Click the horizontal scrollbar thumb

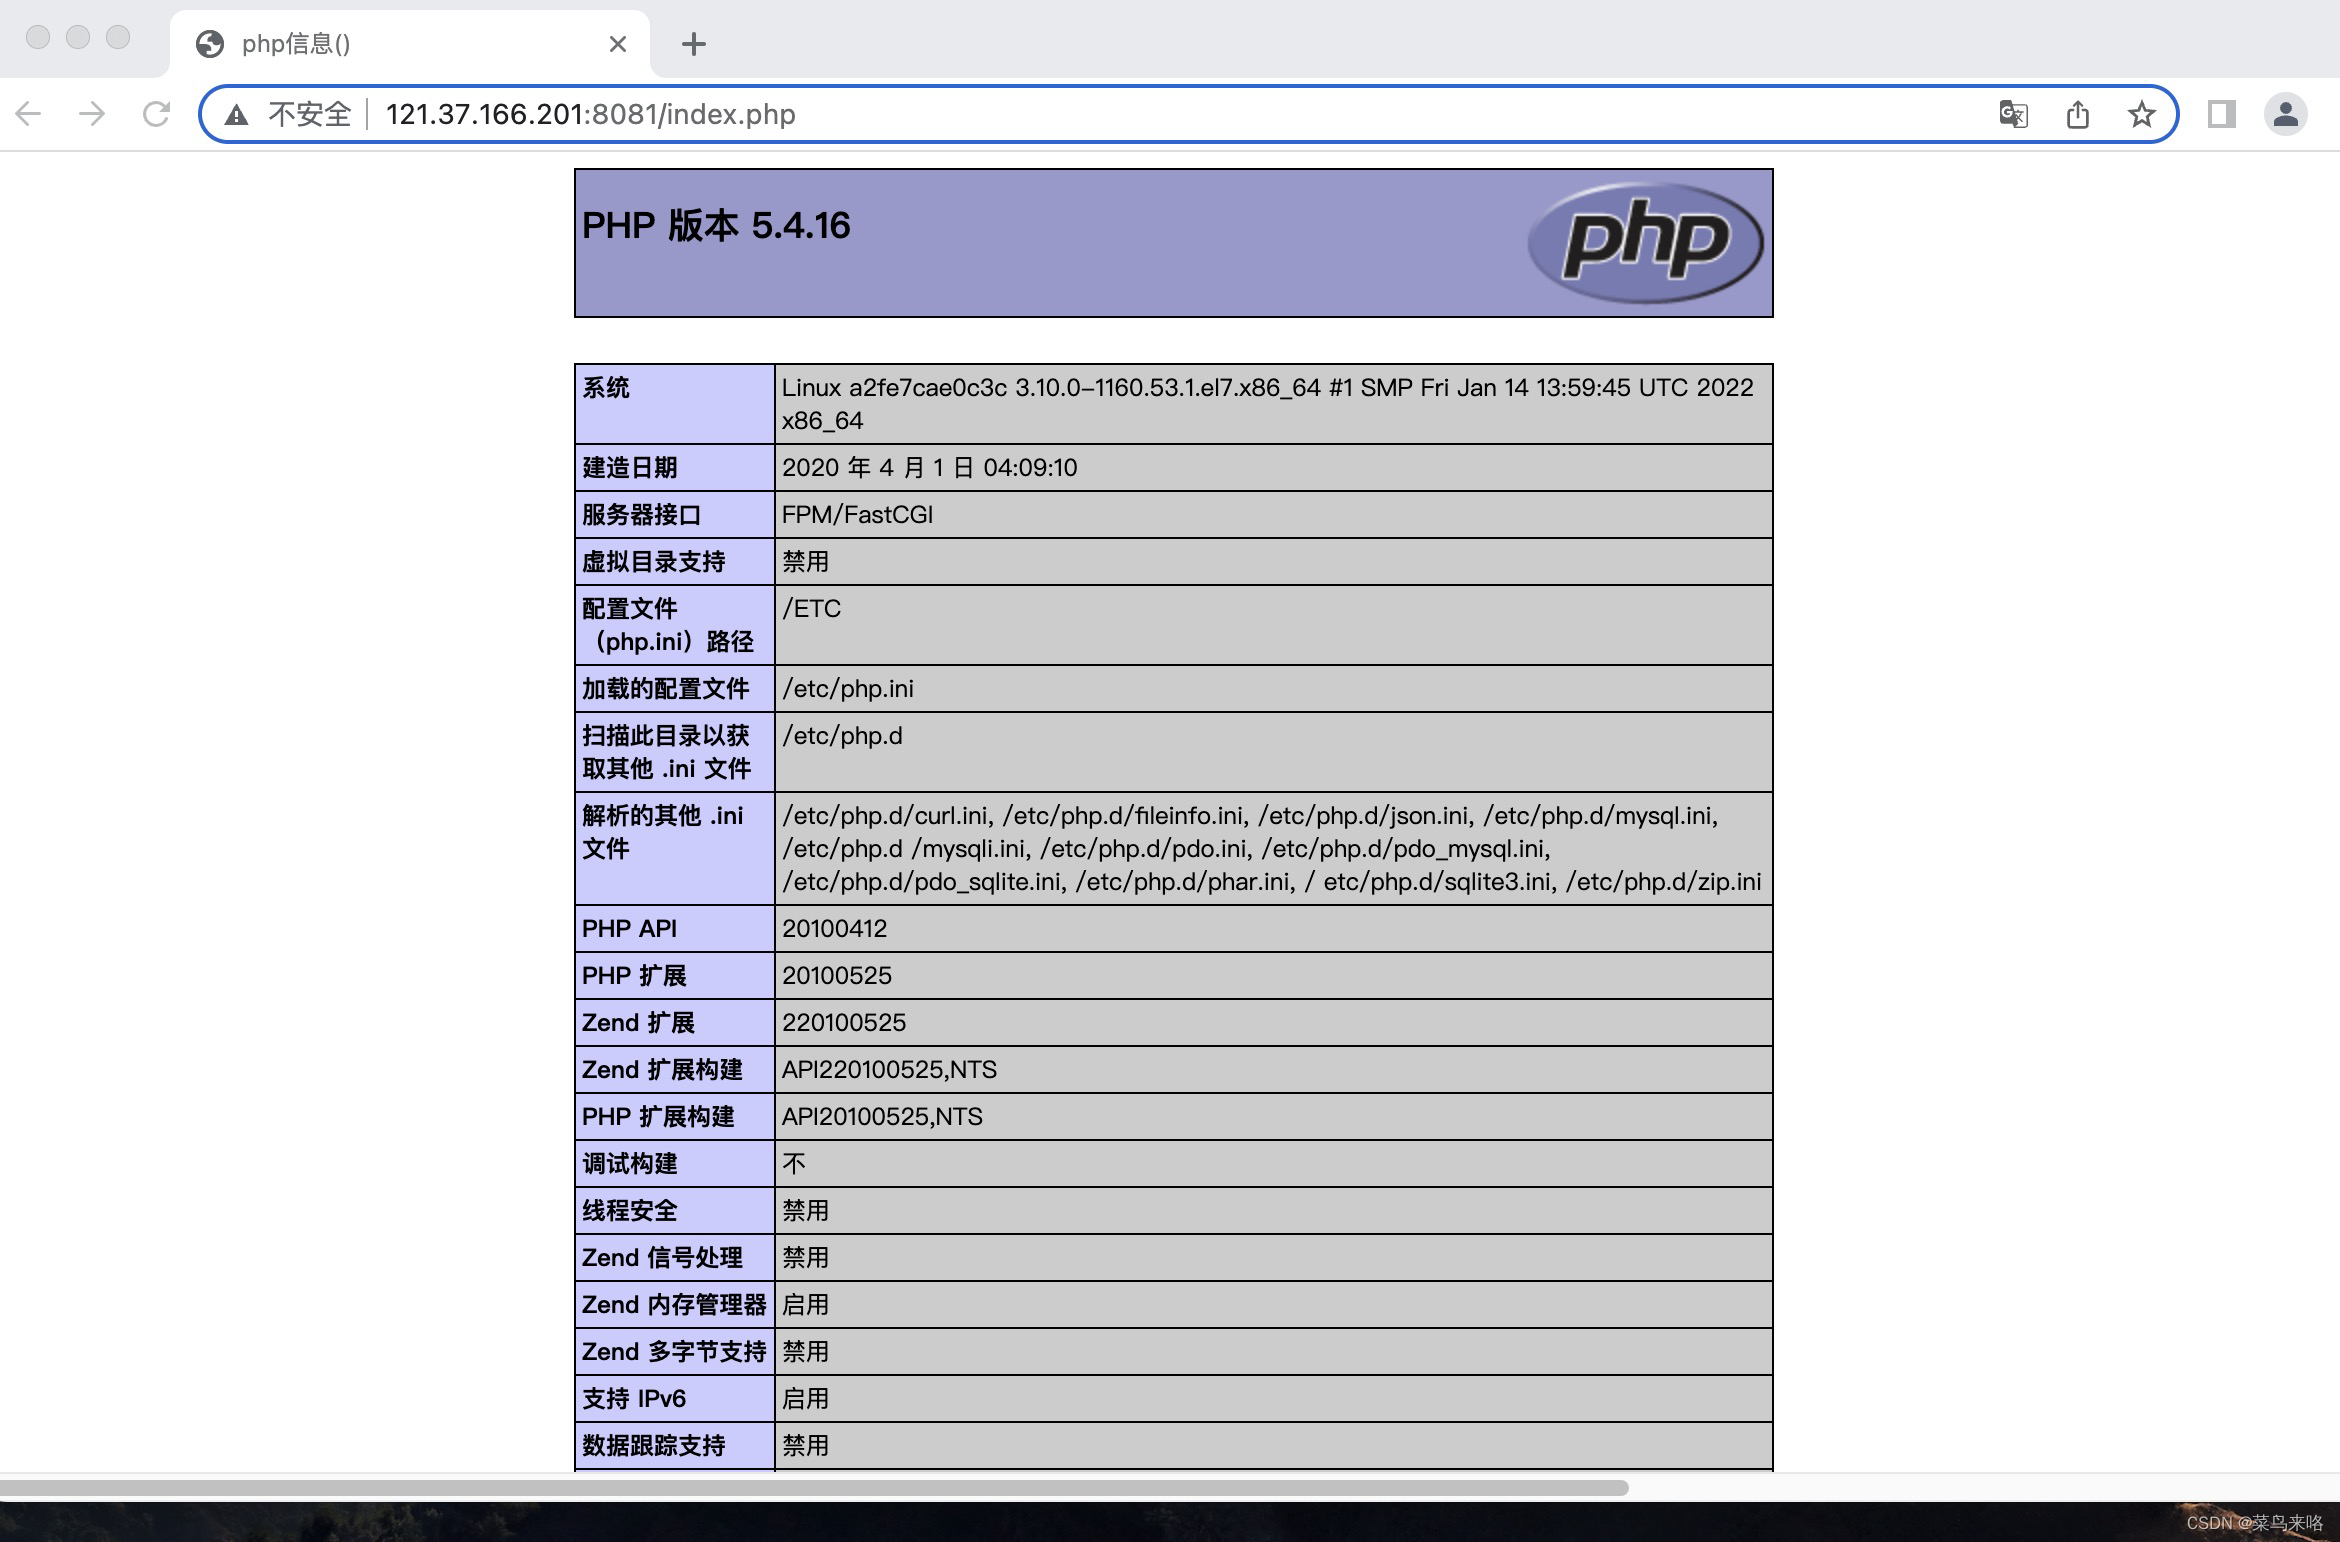(814, 1487)
